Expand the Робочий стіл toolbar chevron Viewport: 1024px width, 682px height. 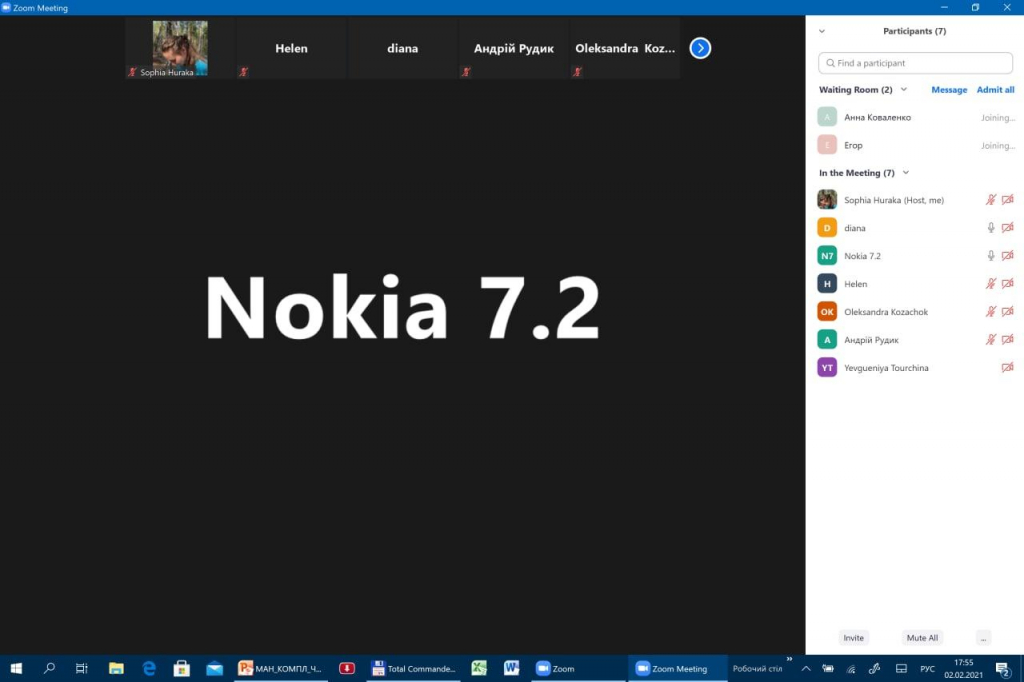point(790,659)
